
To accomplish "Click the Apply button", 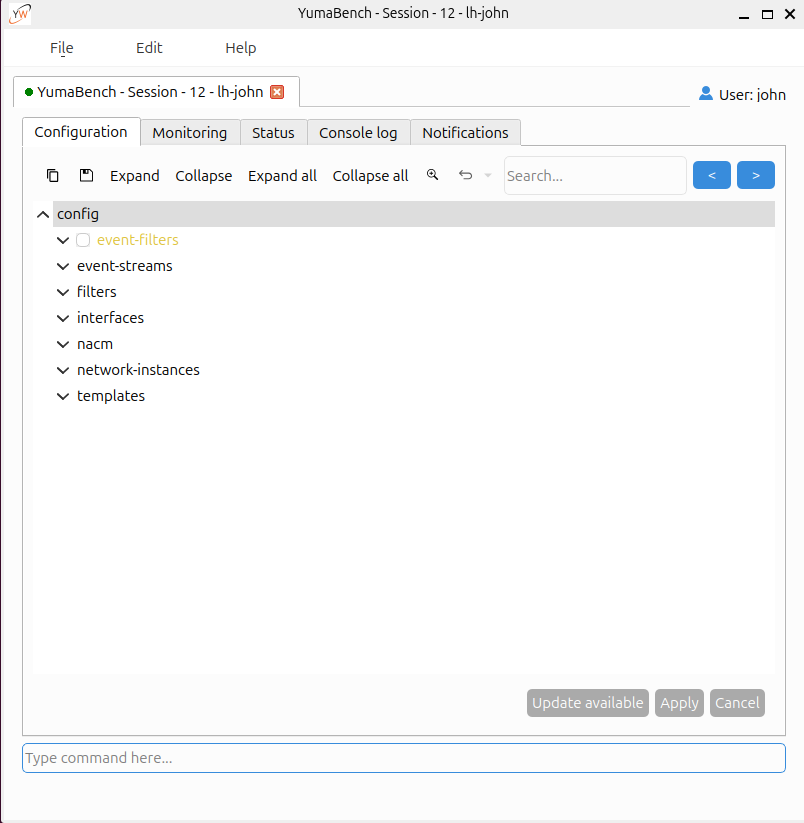I will pos(679,703).
